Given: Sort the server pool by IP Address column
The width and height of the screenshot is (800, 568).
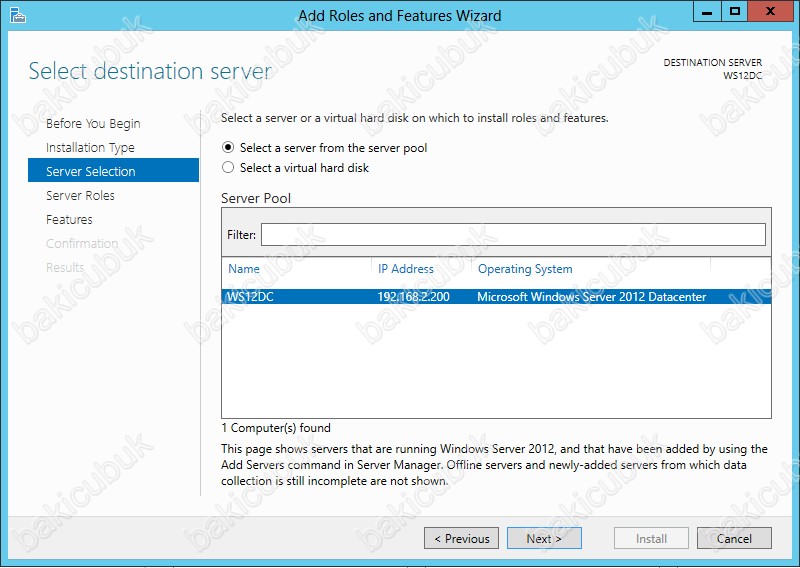Looking at the screenshot, I should click(x=406, y=269).
